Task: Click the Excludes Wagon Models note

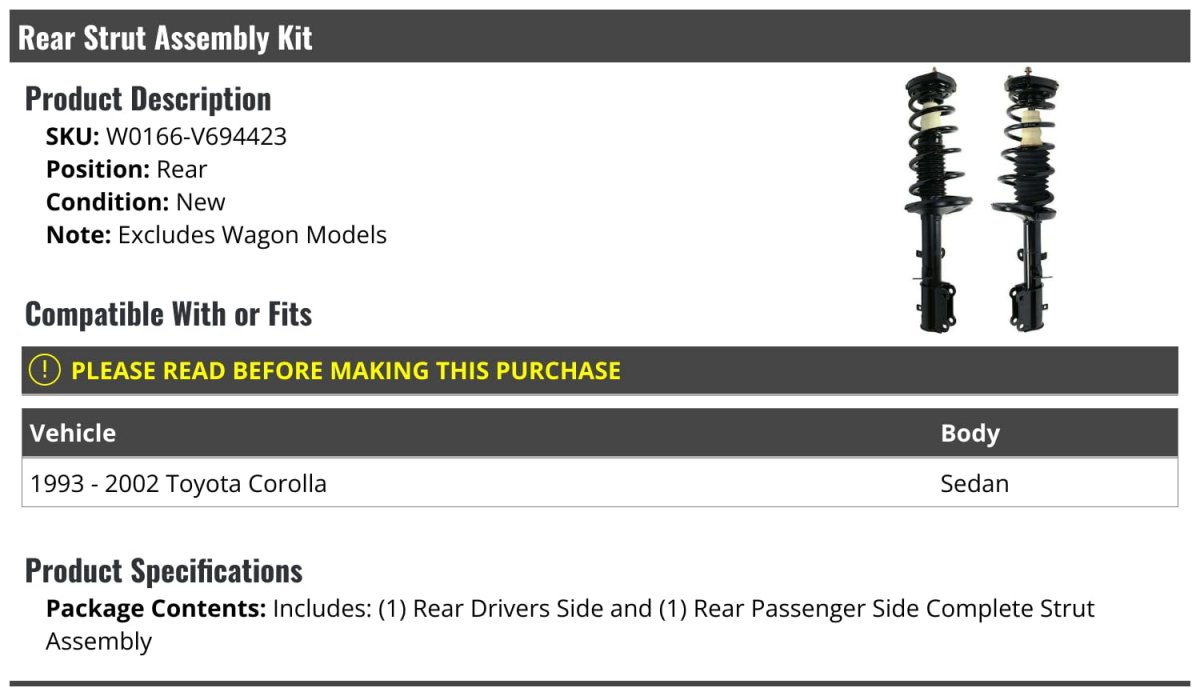Action: point(252,235)
